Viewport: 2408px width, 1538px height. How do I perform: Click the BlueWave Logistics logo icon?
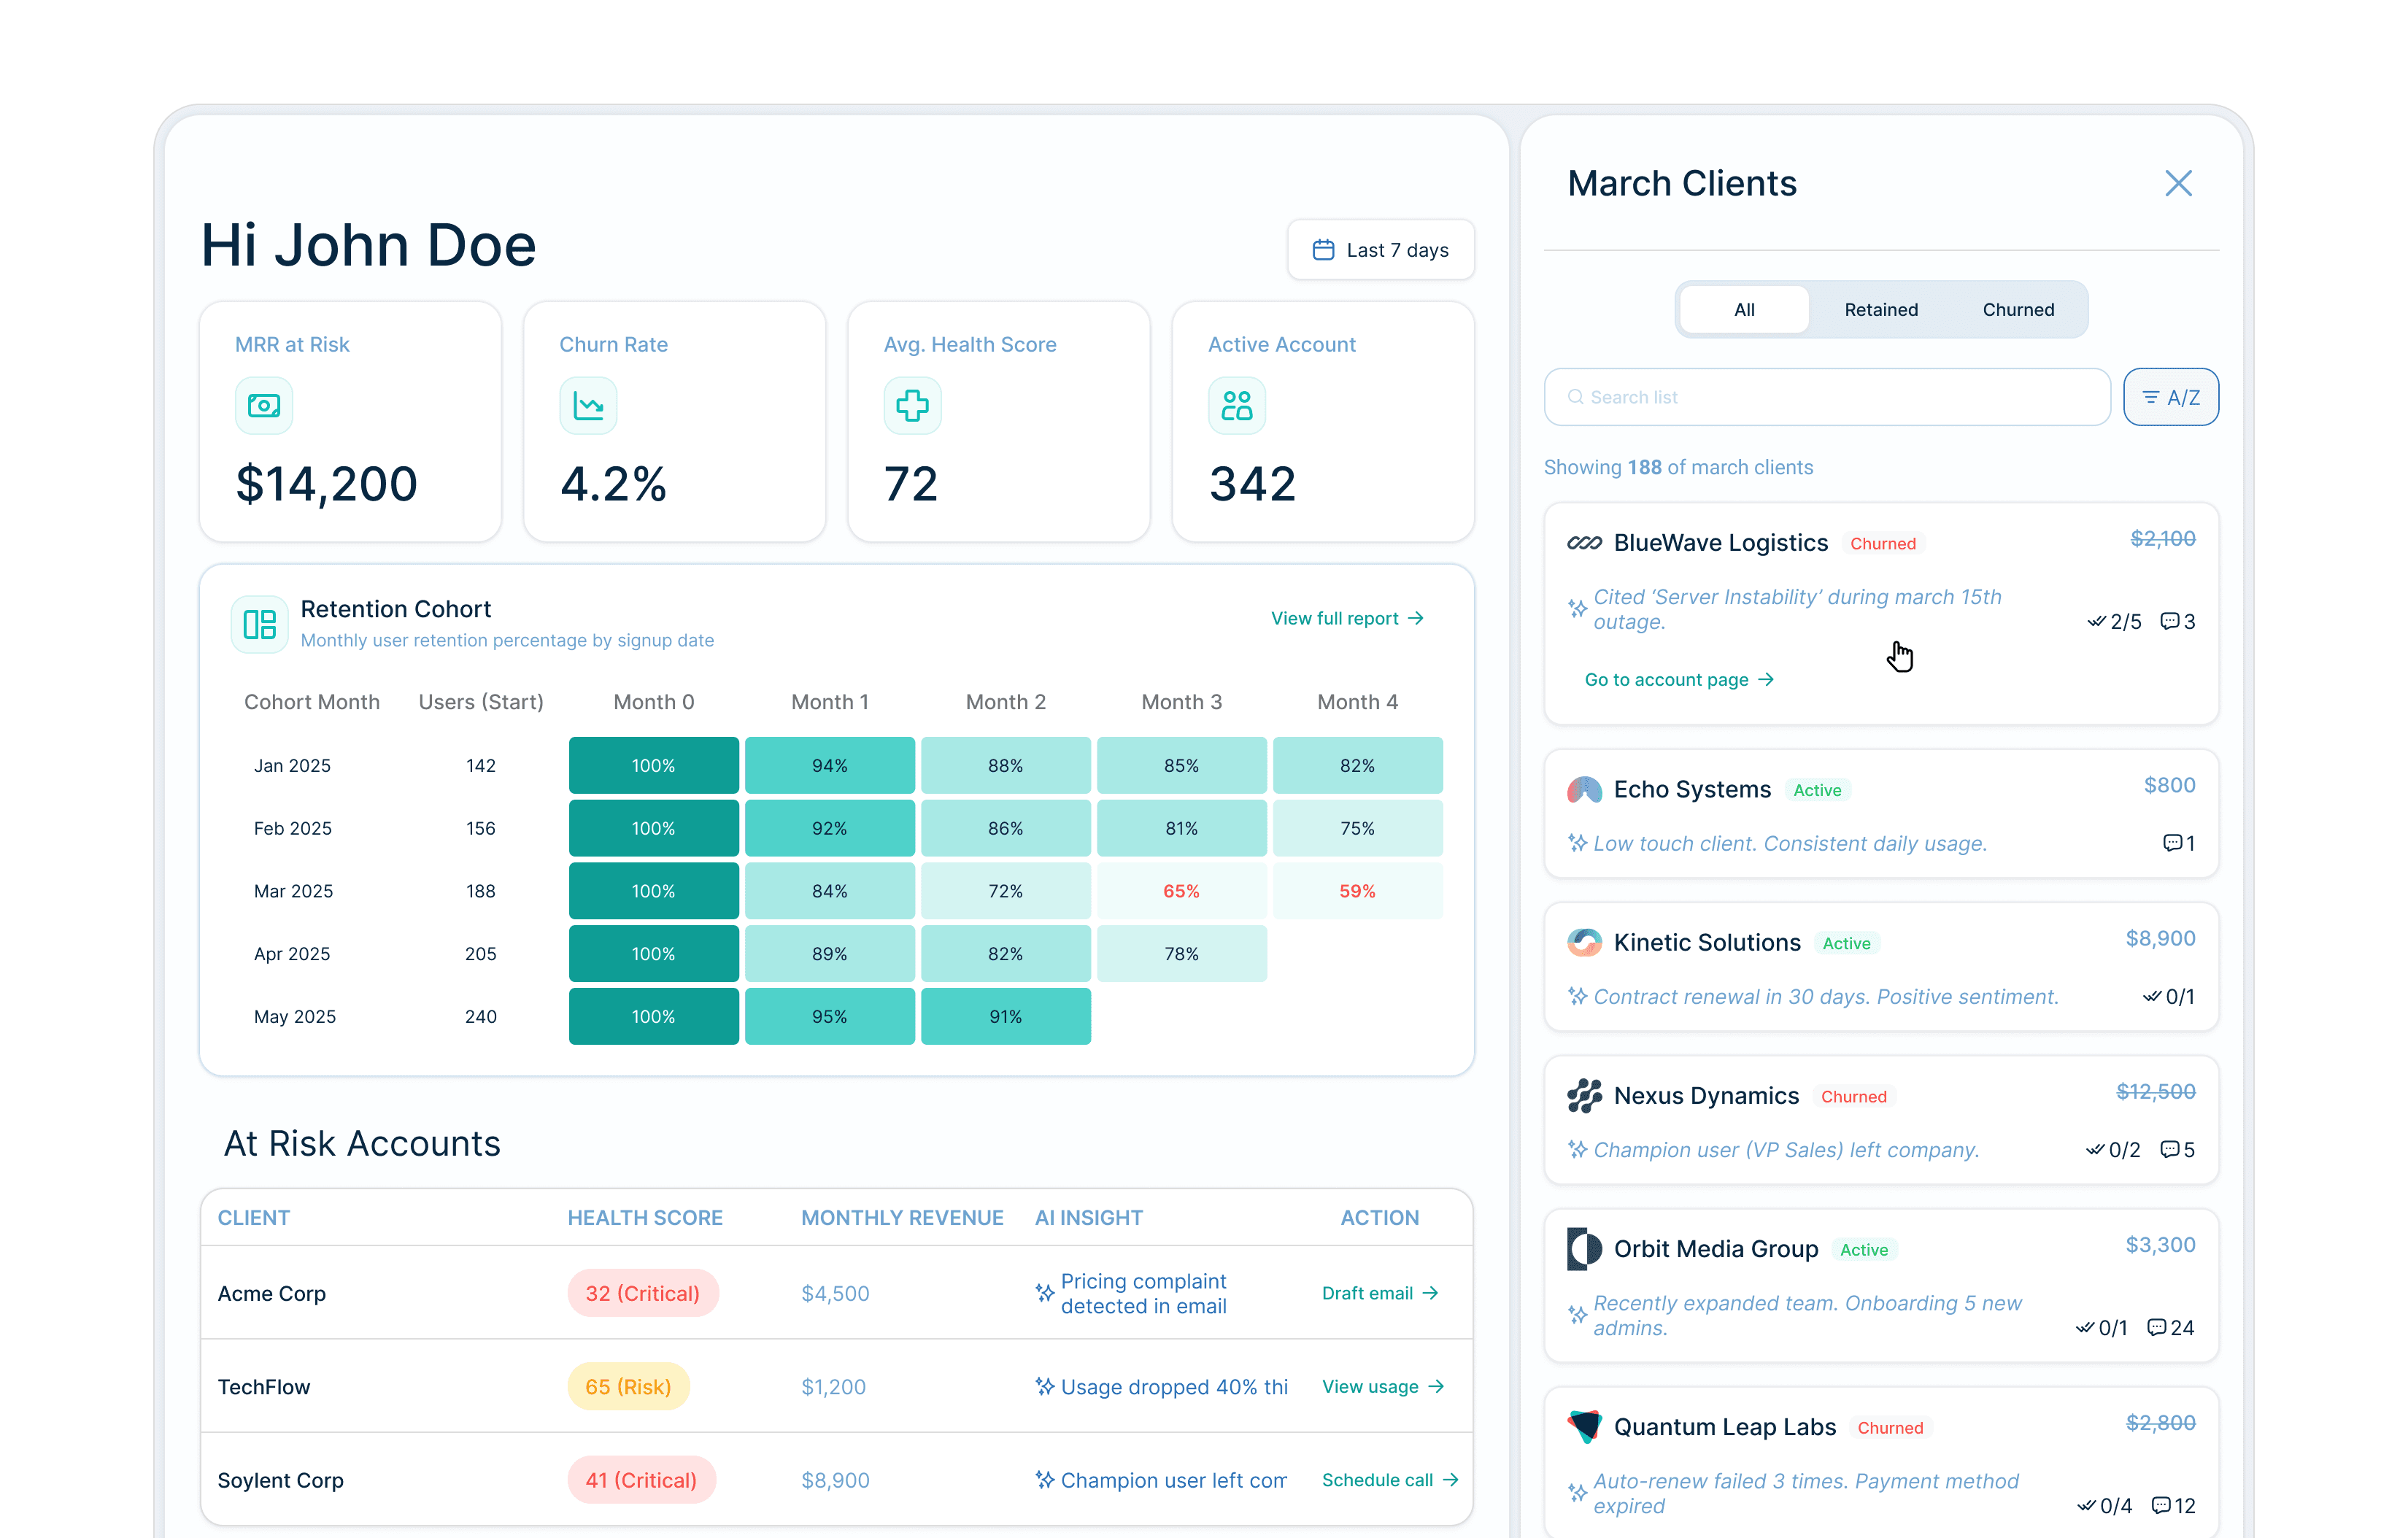1584,543
